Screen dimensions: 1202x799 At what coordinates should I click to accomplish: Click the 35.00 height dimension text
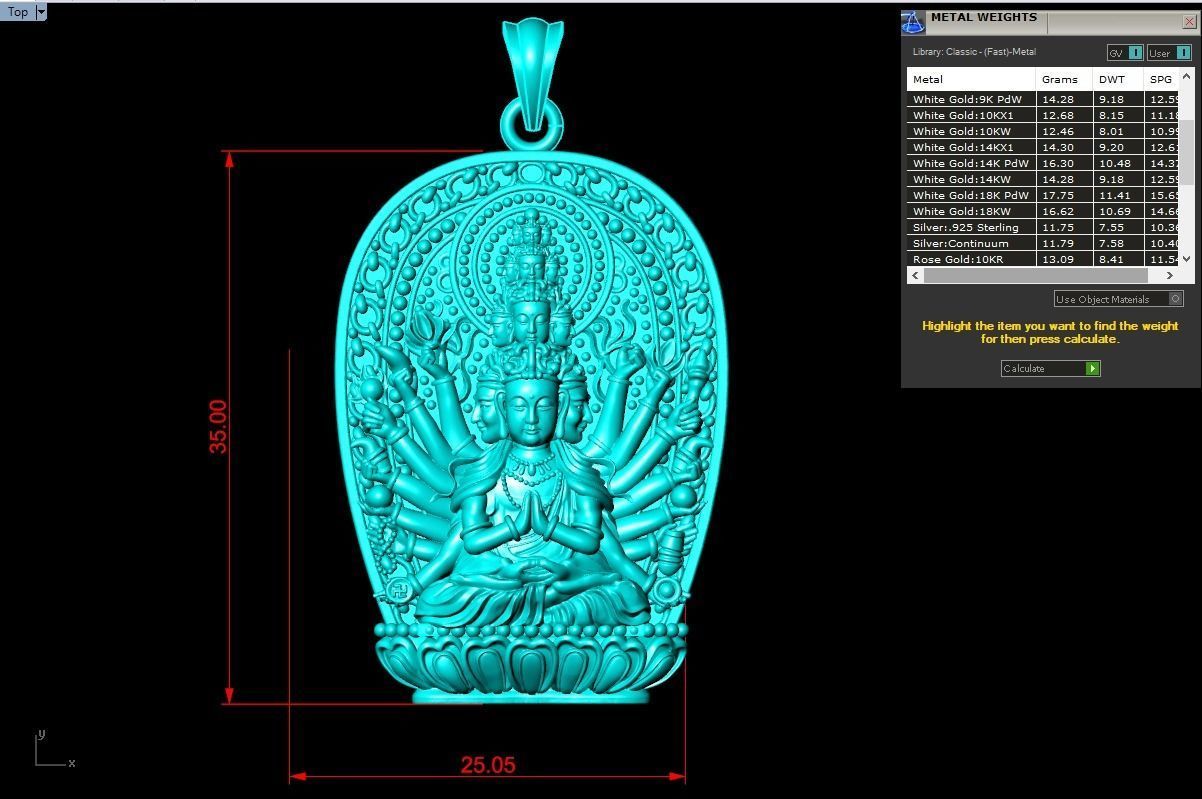(218, 427)
